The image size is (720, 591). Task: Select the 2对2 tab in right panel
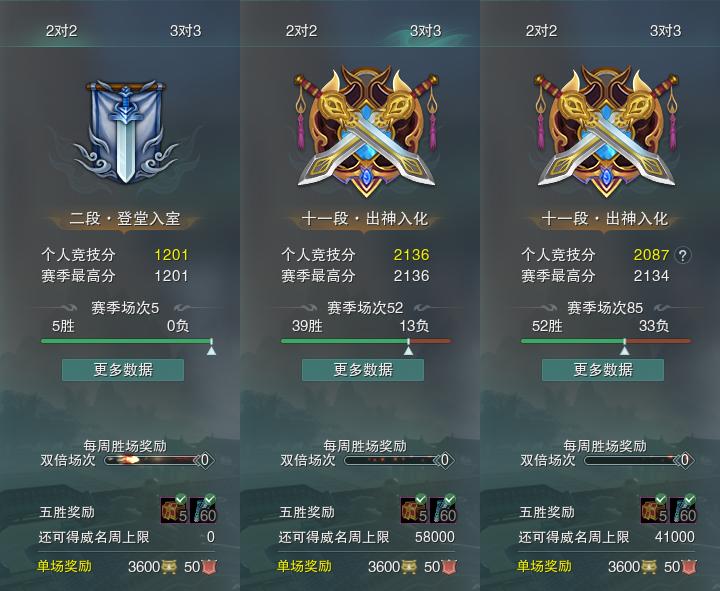pyautogui.click(x=541, y=31)
